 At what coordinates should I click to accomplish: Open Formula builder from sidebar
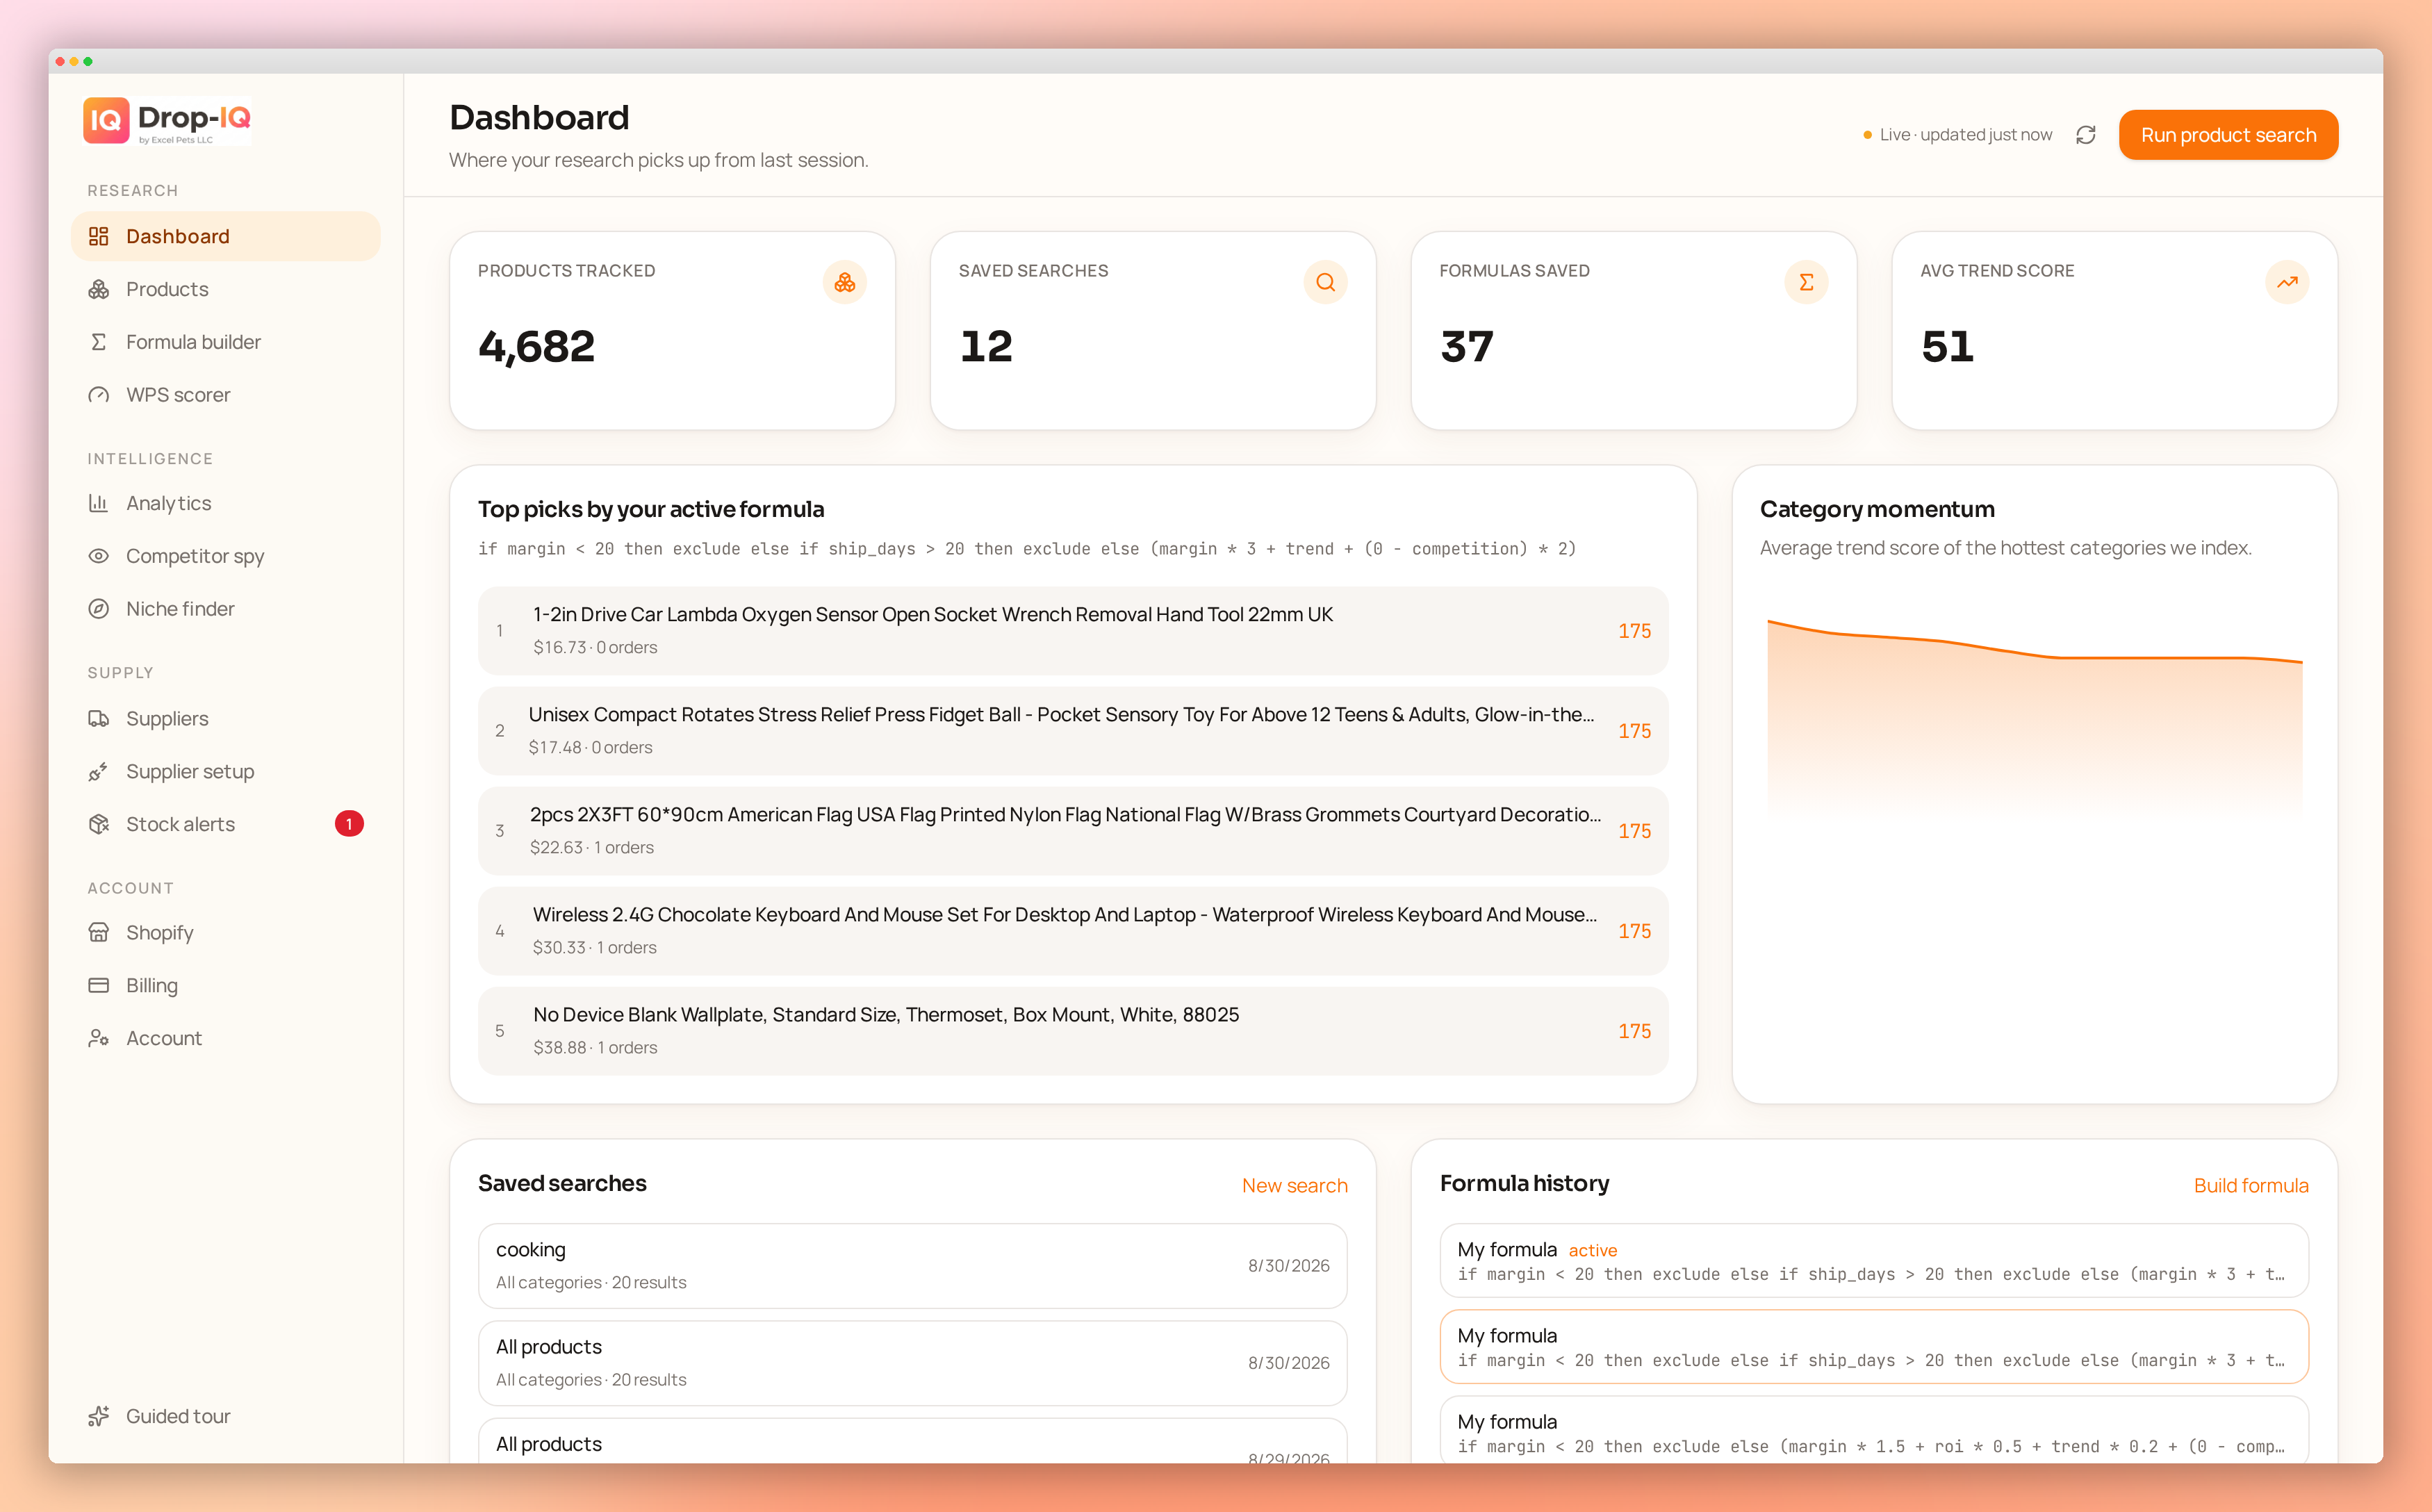coord(225,342)
